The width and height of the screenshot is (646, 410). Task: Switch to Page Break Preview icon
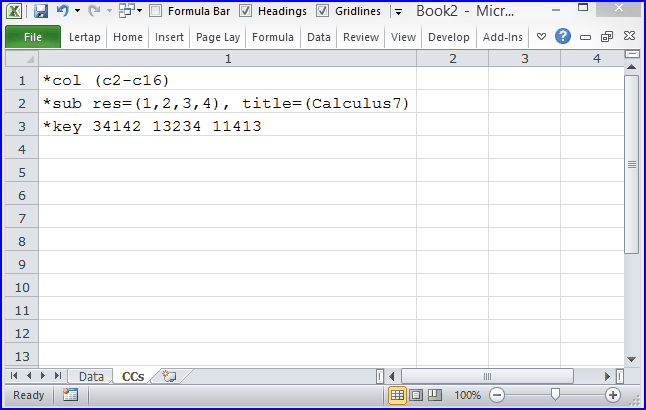coord(436,395)
